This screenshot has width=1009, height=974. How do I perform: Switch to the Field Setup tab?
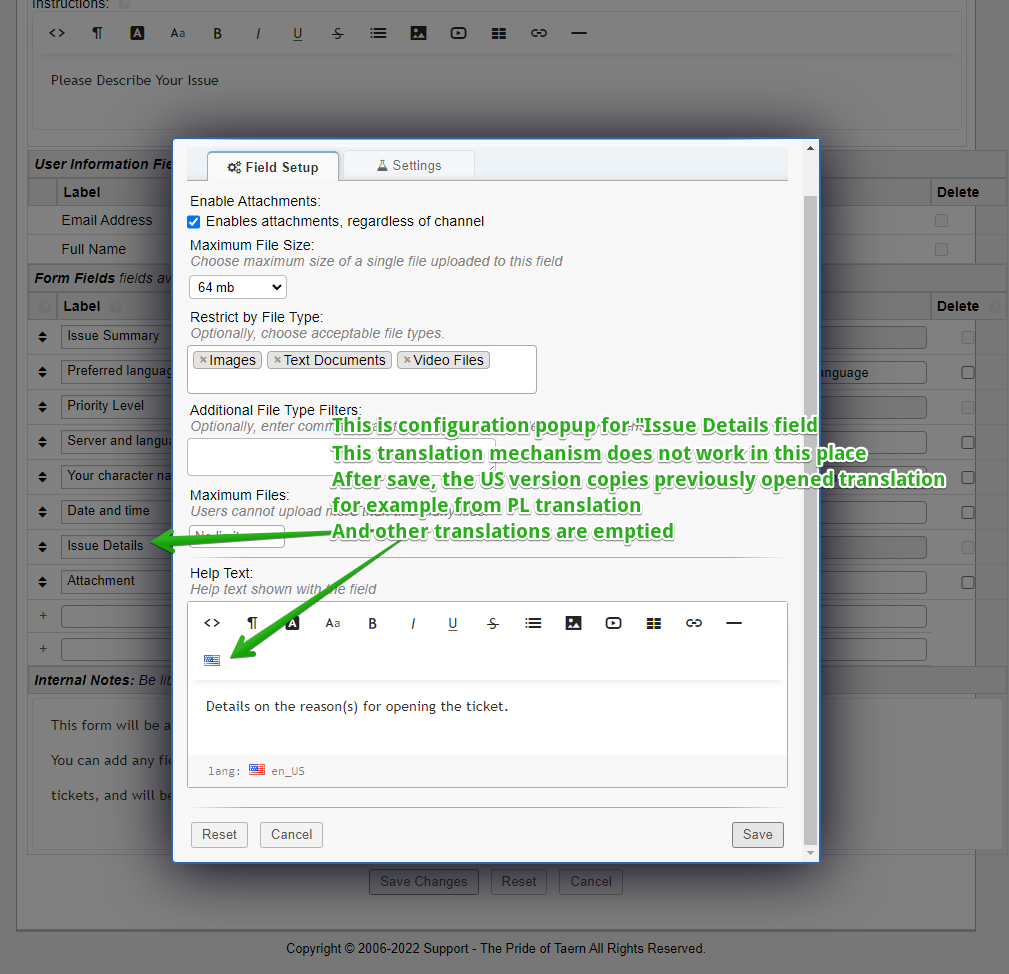pyautogui.click(x=273, y=166)
